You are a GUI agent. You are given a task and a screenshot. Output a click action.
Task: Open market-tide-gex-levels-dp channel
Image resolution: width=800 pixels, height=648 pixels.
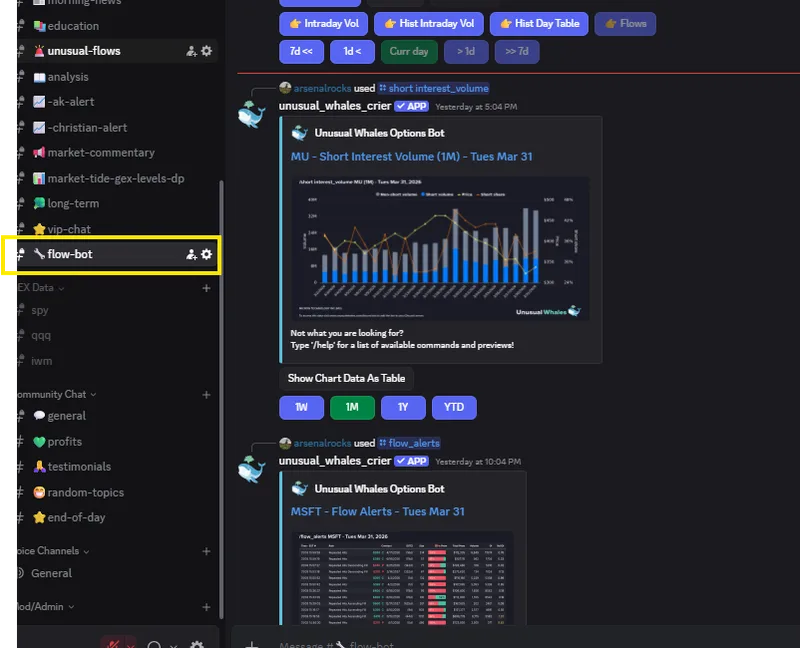click(116, 178)
